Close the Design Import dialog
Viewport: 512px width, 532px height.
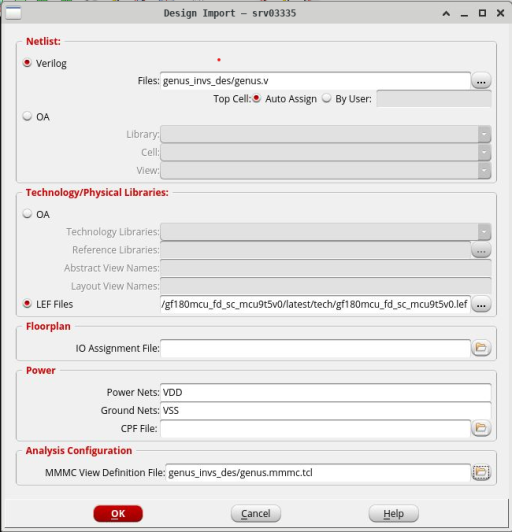[x=500, y=13]
